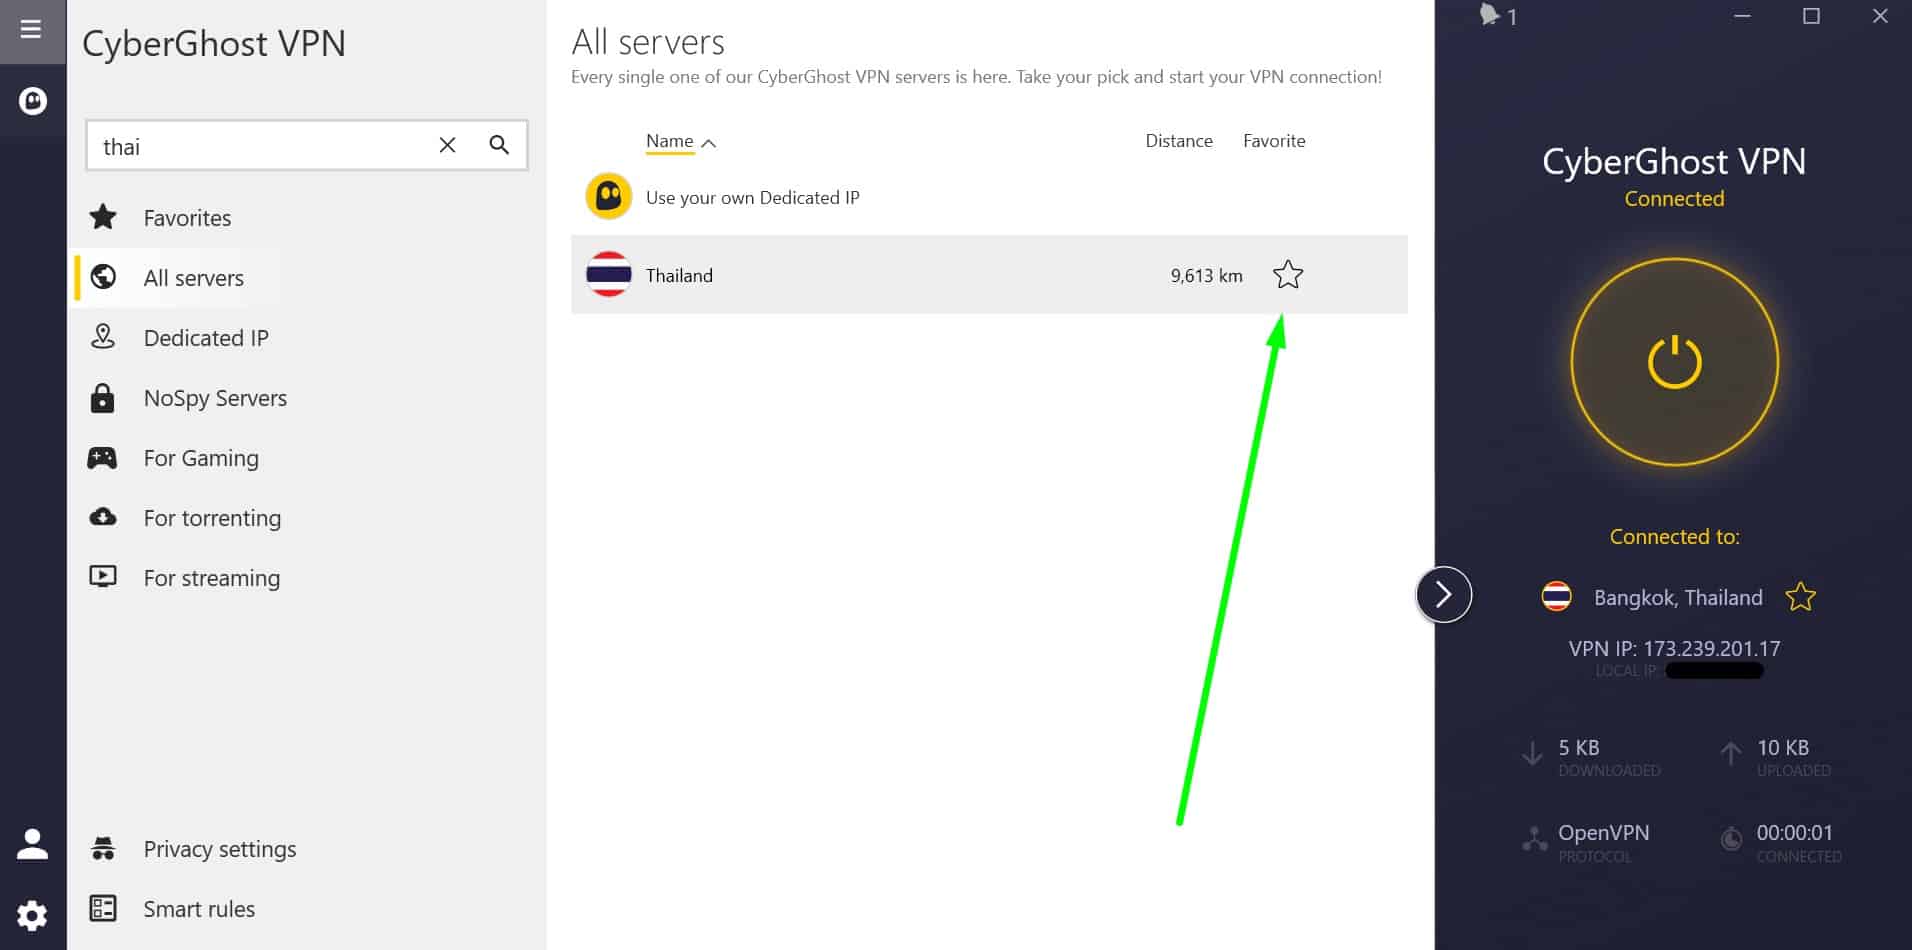Screen dimensions: 1912x950
Task: Click the Dedicated IP ghost avatar
Action: click(x=608, y=196)
